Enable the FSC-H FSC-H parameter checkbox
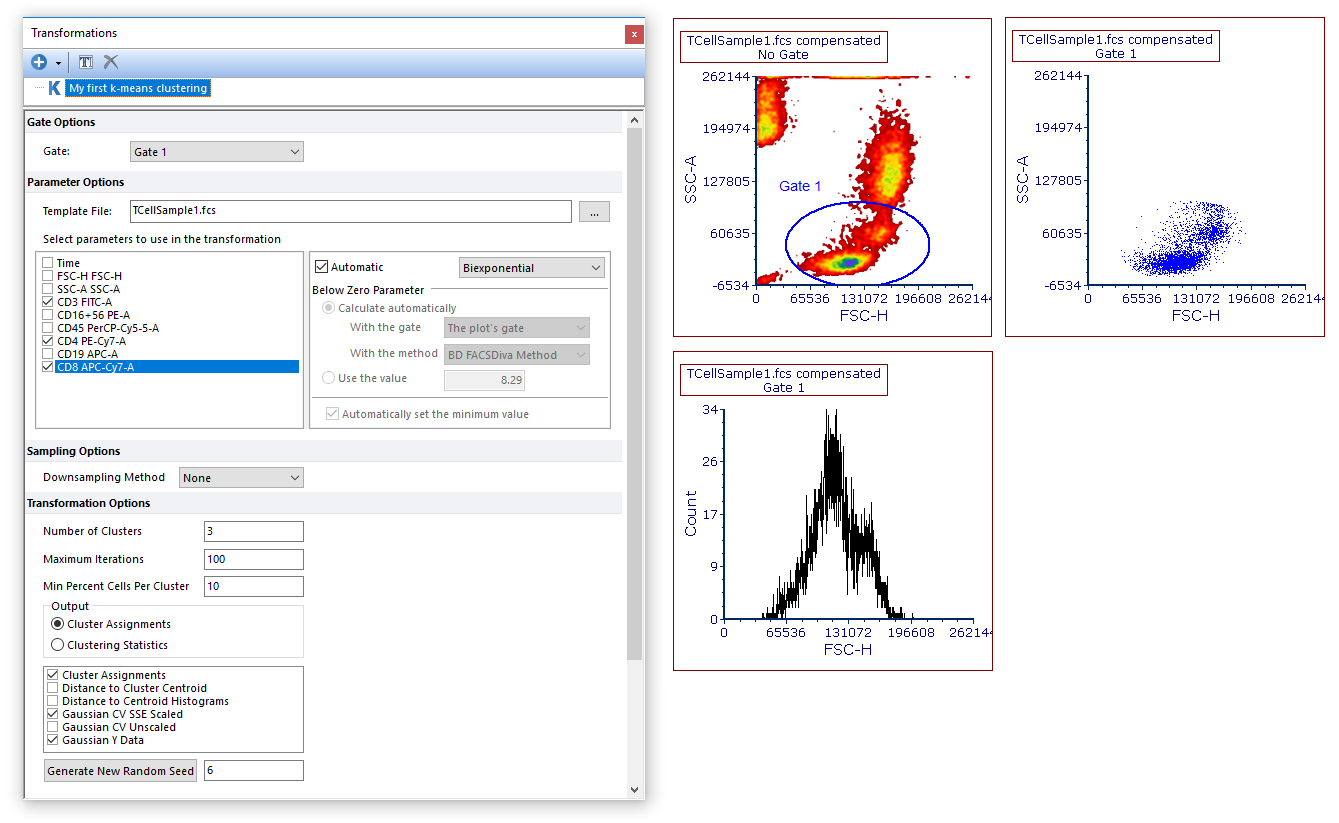1339x823 pixels. tap(48, 276)
